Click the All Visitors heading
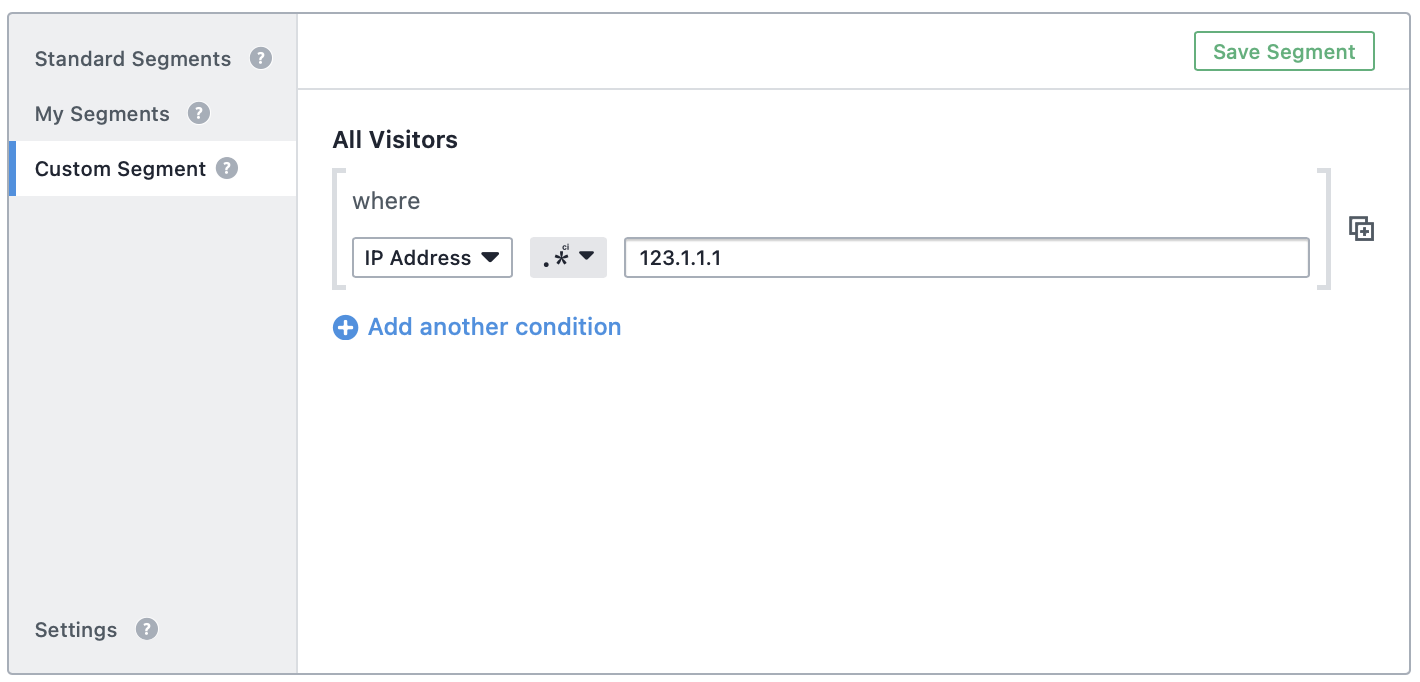This screenshot has width=1420, height=682. [395, 140]
